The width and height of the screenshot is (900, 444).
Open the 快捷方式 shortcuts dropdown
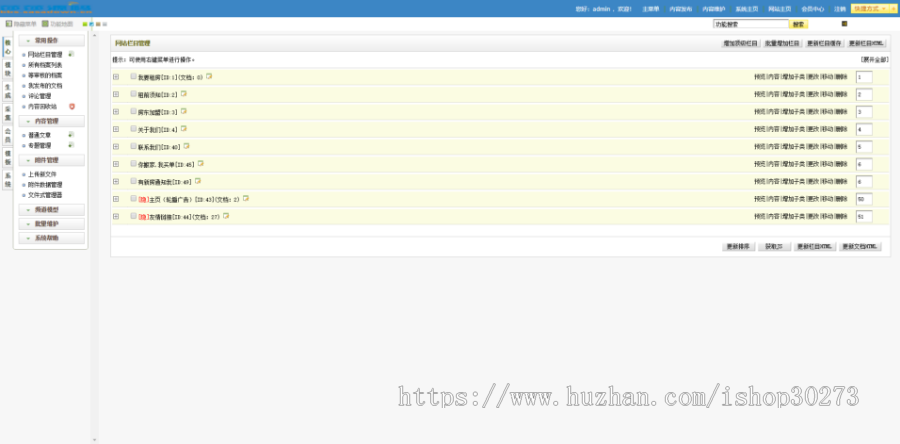pyautogui.click(x=869, y=9)
